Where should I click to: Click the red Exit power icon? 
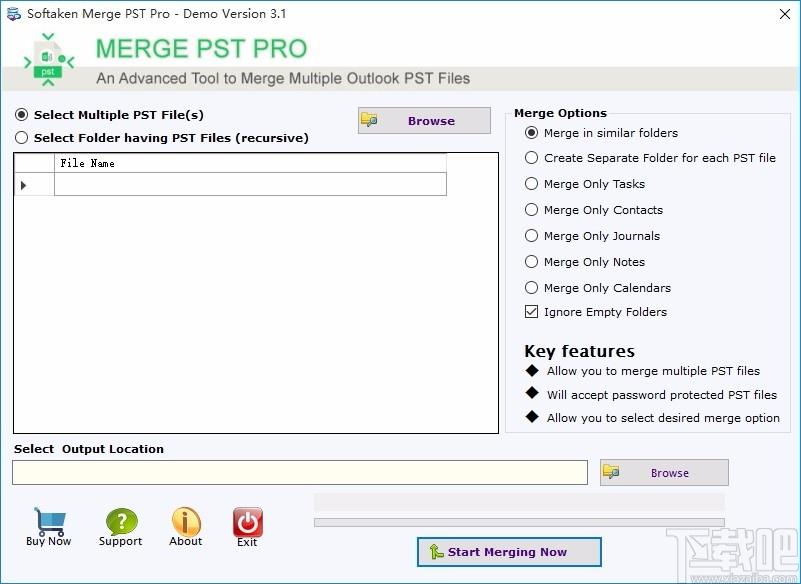[x=248, y=522]
